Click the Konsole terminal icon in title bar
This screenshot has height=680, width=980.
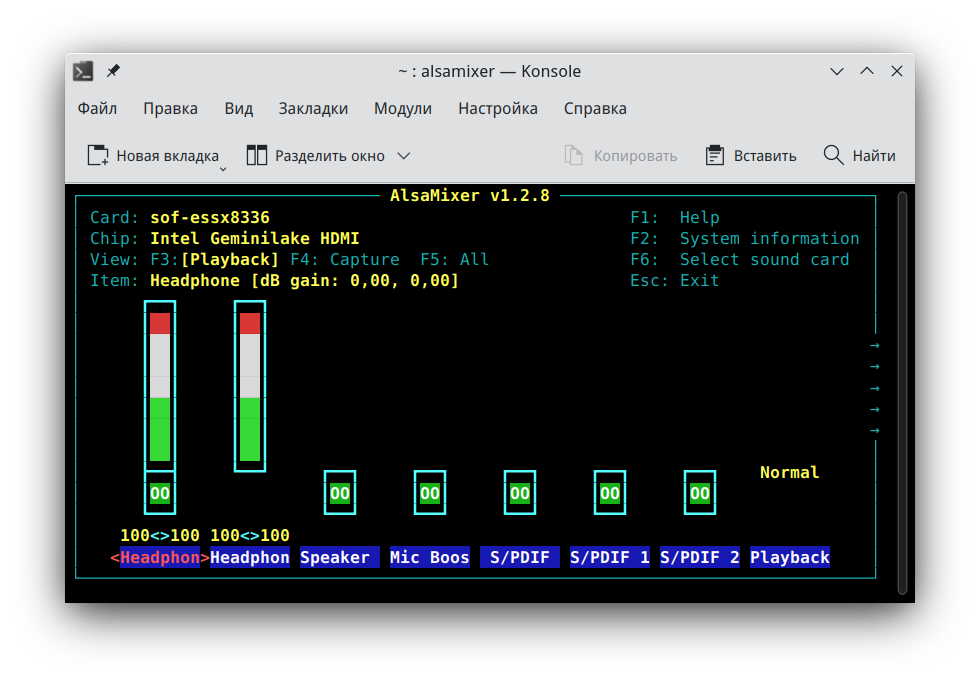point(84,71)
